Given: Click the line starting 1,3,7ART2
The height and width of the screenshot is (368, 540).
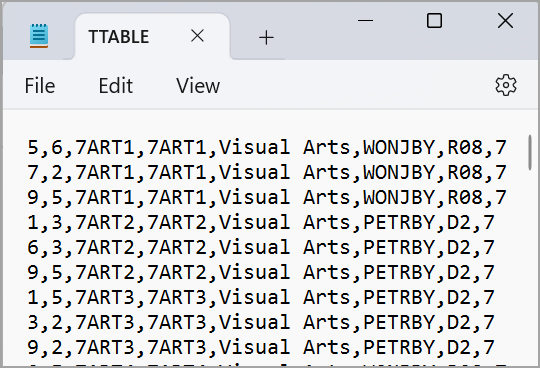Looking at the screenshot, I should tap(261, 222).
